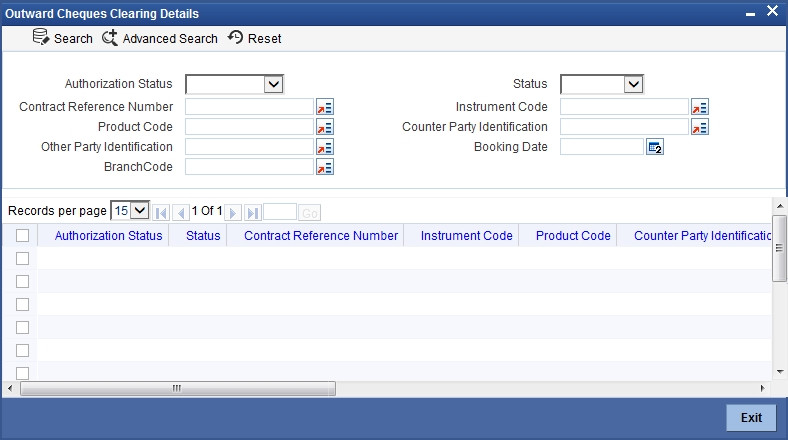Focus the Booking Date input field
Image resolution: width=788 pixels, height=440 pixels.
pos(602,147)
